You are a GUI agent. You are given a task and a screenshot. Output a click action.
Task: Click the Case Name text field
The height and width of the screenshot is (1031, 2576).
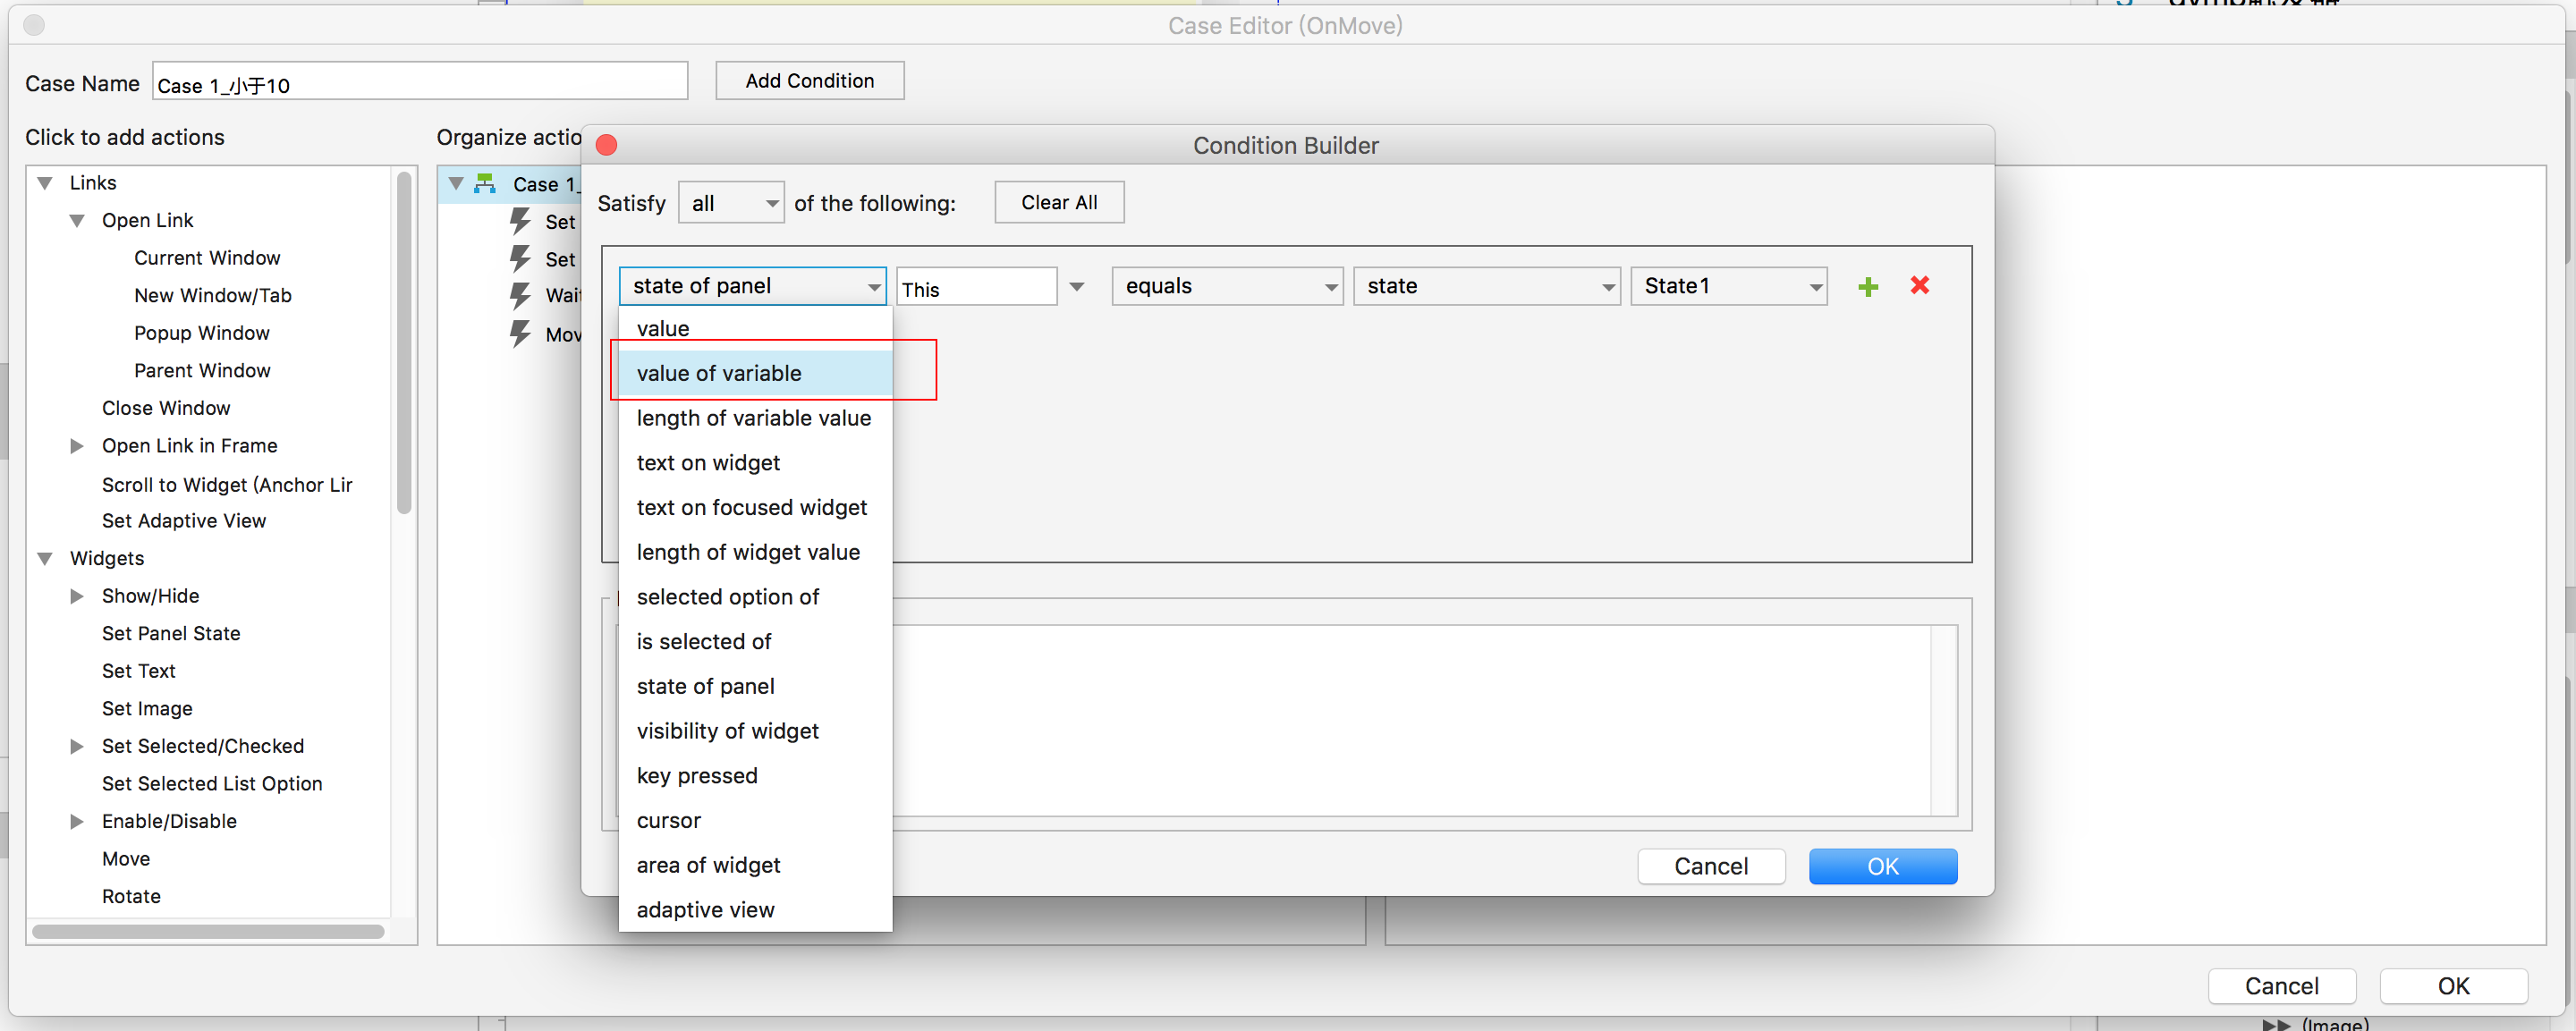pos(419,82)
